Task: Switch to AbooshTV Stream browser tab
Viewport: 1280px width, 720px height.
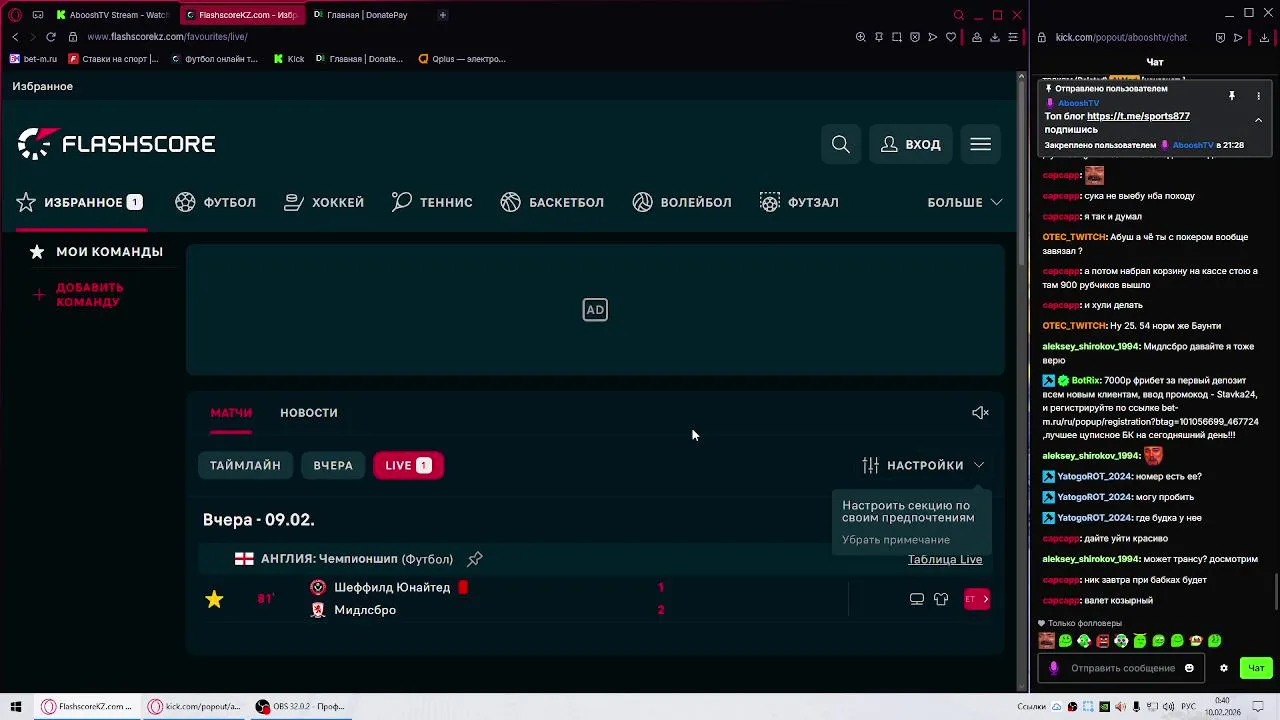Action: tap(112, 15)
